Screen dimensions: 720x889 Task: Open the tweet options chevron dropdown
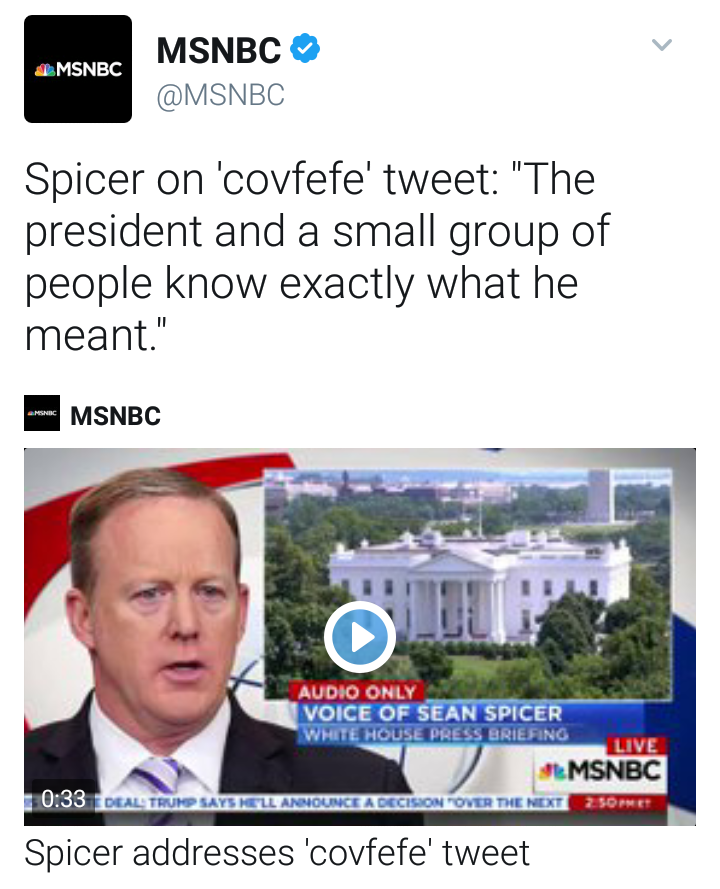[661, 45]
